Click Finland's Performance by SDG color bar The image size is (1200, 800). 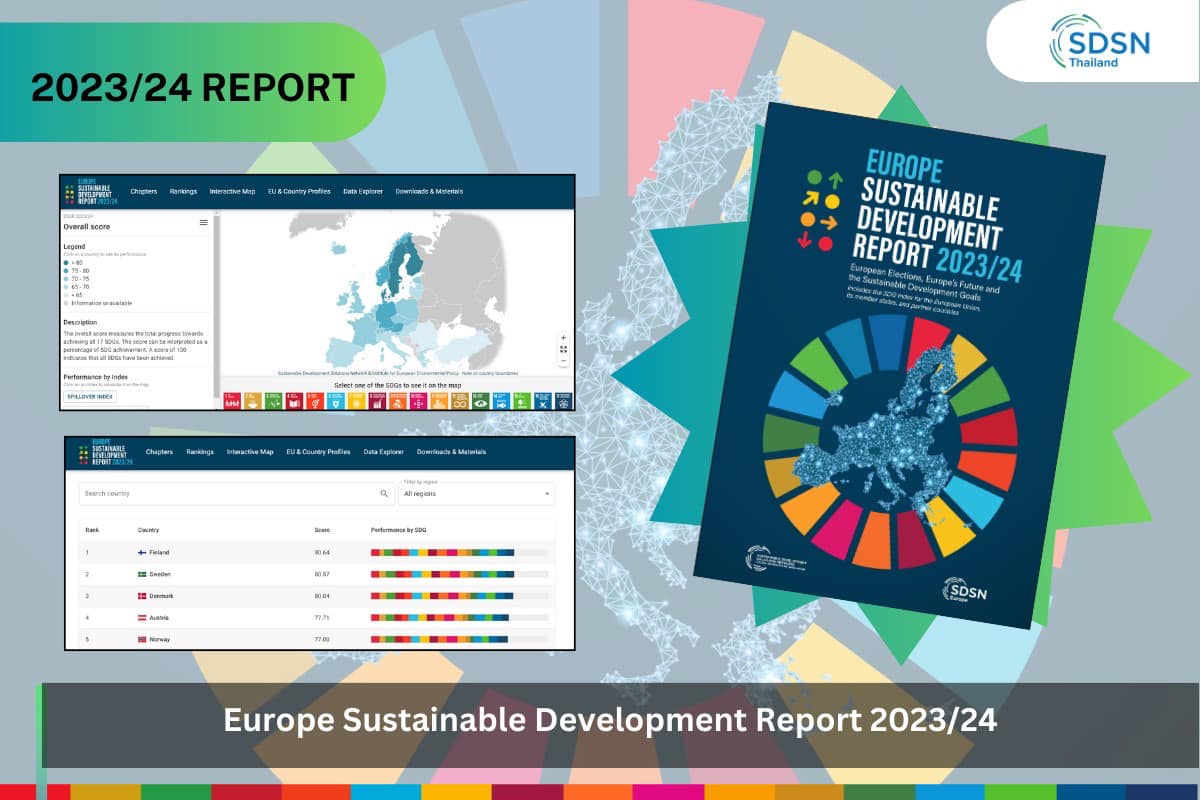pyautogui.click(x=442, y=552)
